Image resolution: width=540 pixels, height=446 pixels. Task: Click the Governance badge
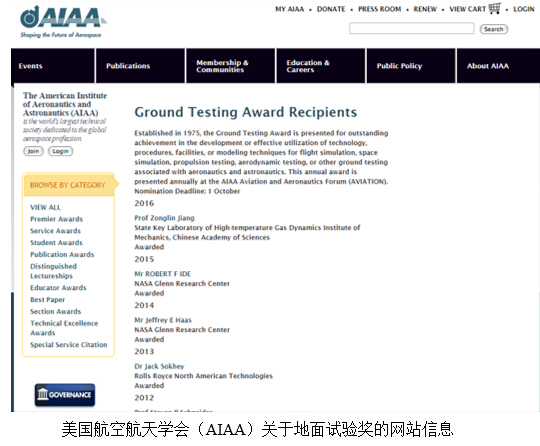(65, 395)
